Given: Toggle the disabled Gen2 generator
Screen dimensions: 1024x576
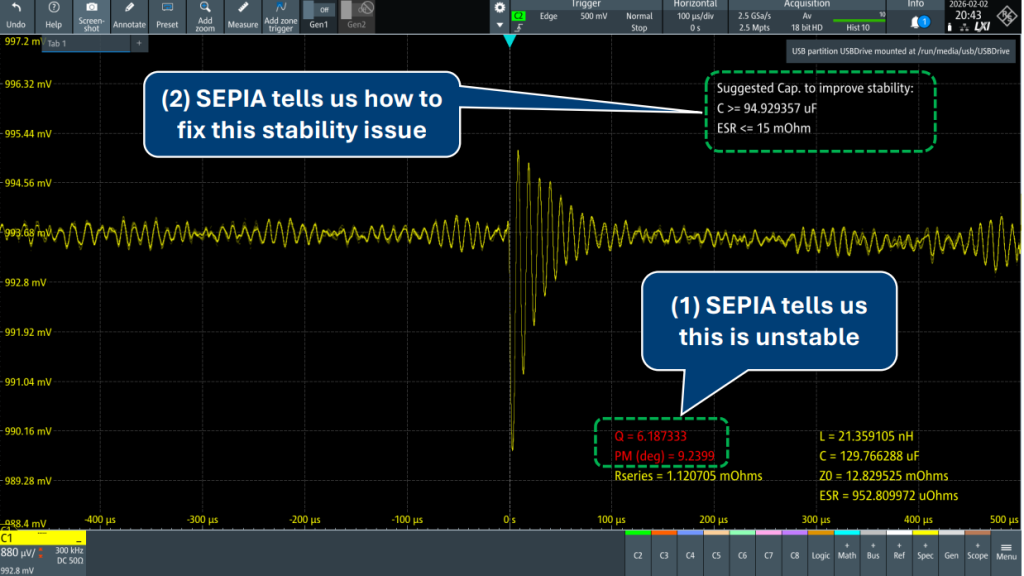Looking at the screenshot, I should coord(357,9).
